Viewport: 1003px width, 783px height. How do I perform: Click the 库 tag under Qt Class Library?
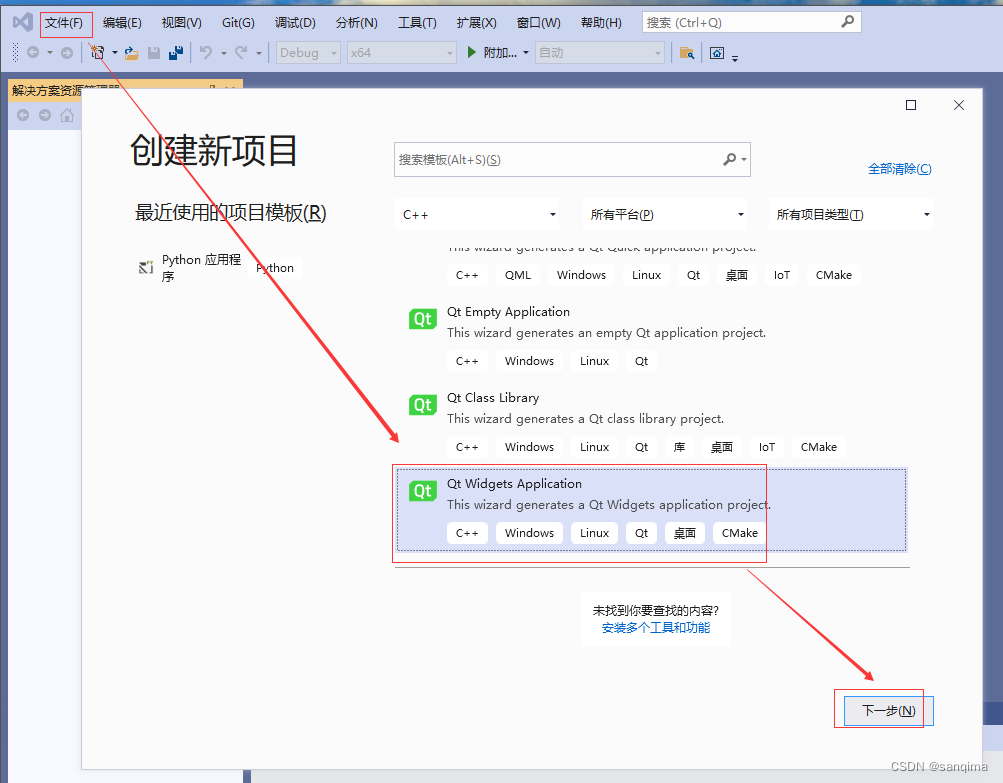(x=679, y=447)
